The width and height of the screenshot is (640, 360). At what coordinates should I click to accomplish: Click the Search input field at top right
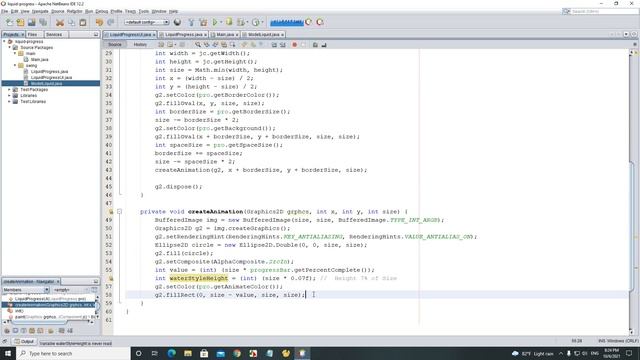(x=604, y=11)
